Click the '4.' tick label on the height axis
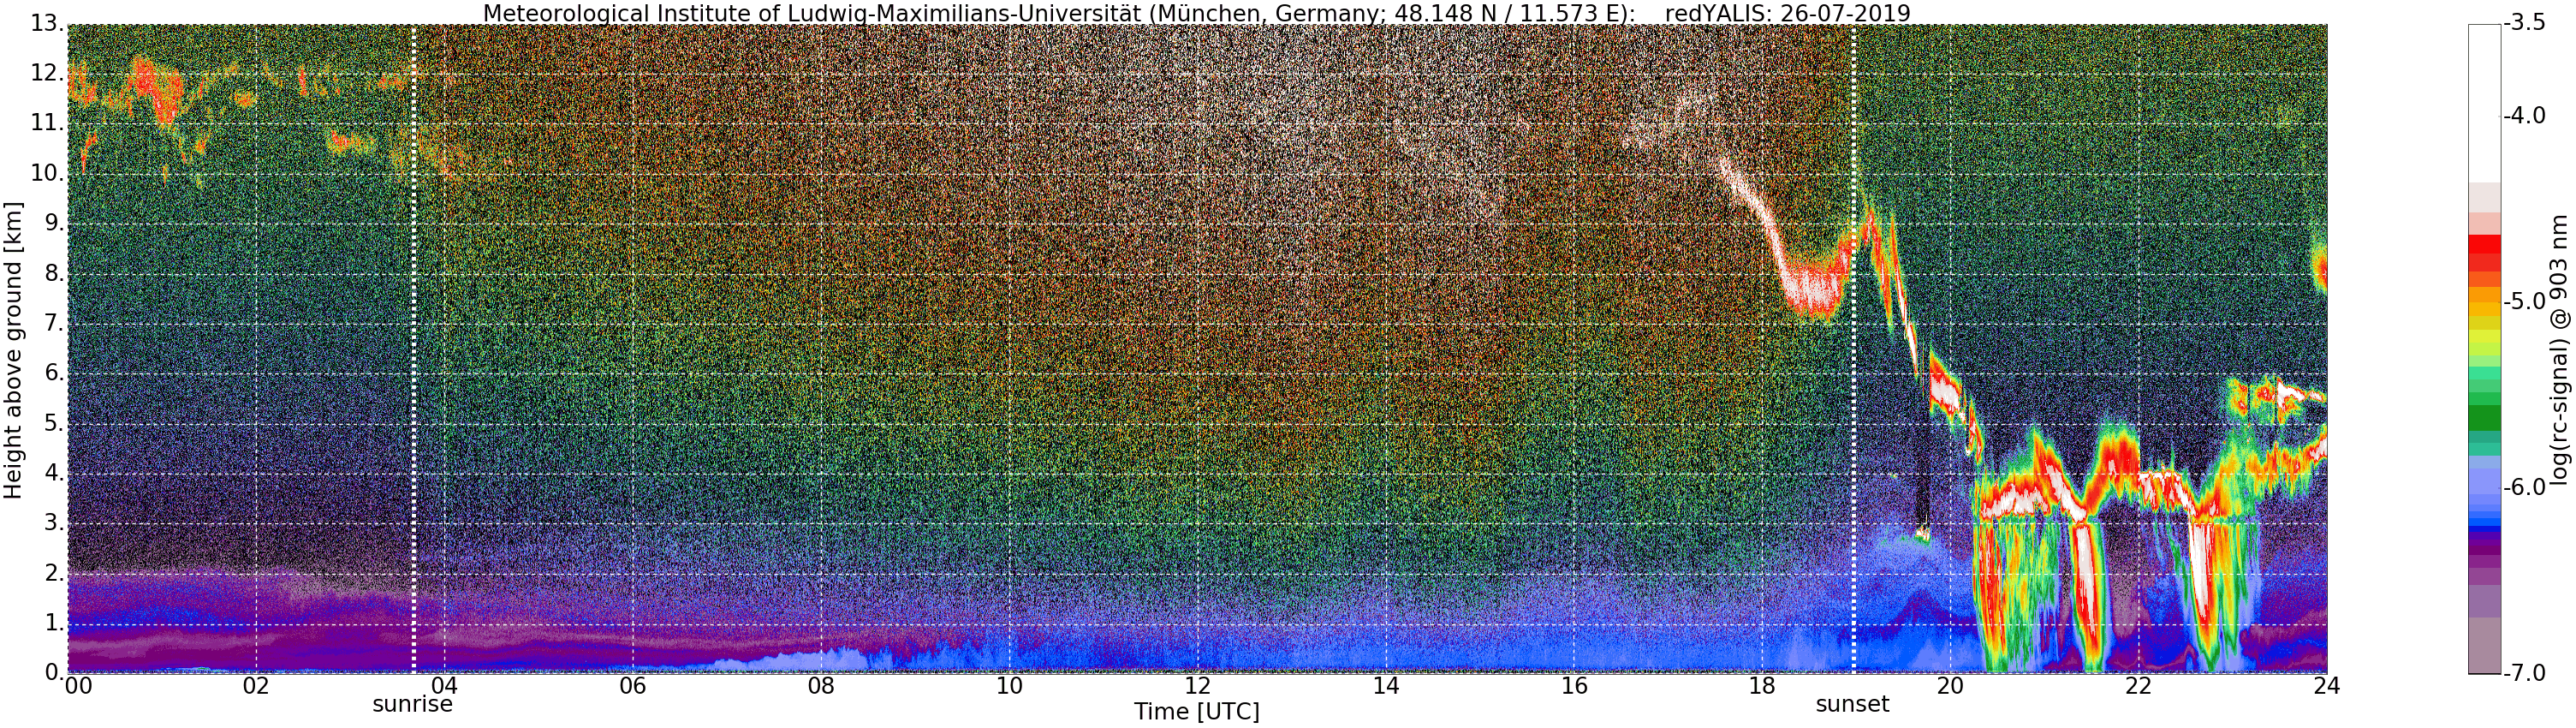 point(54,474)
